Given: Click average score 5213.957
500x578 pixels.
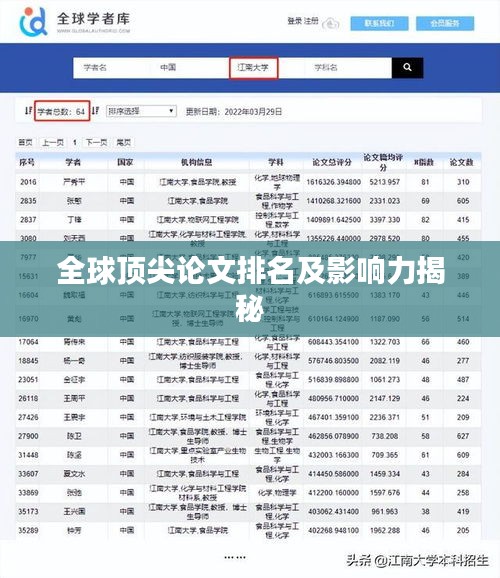Looking at the screenshot, I should 385,182.
